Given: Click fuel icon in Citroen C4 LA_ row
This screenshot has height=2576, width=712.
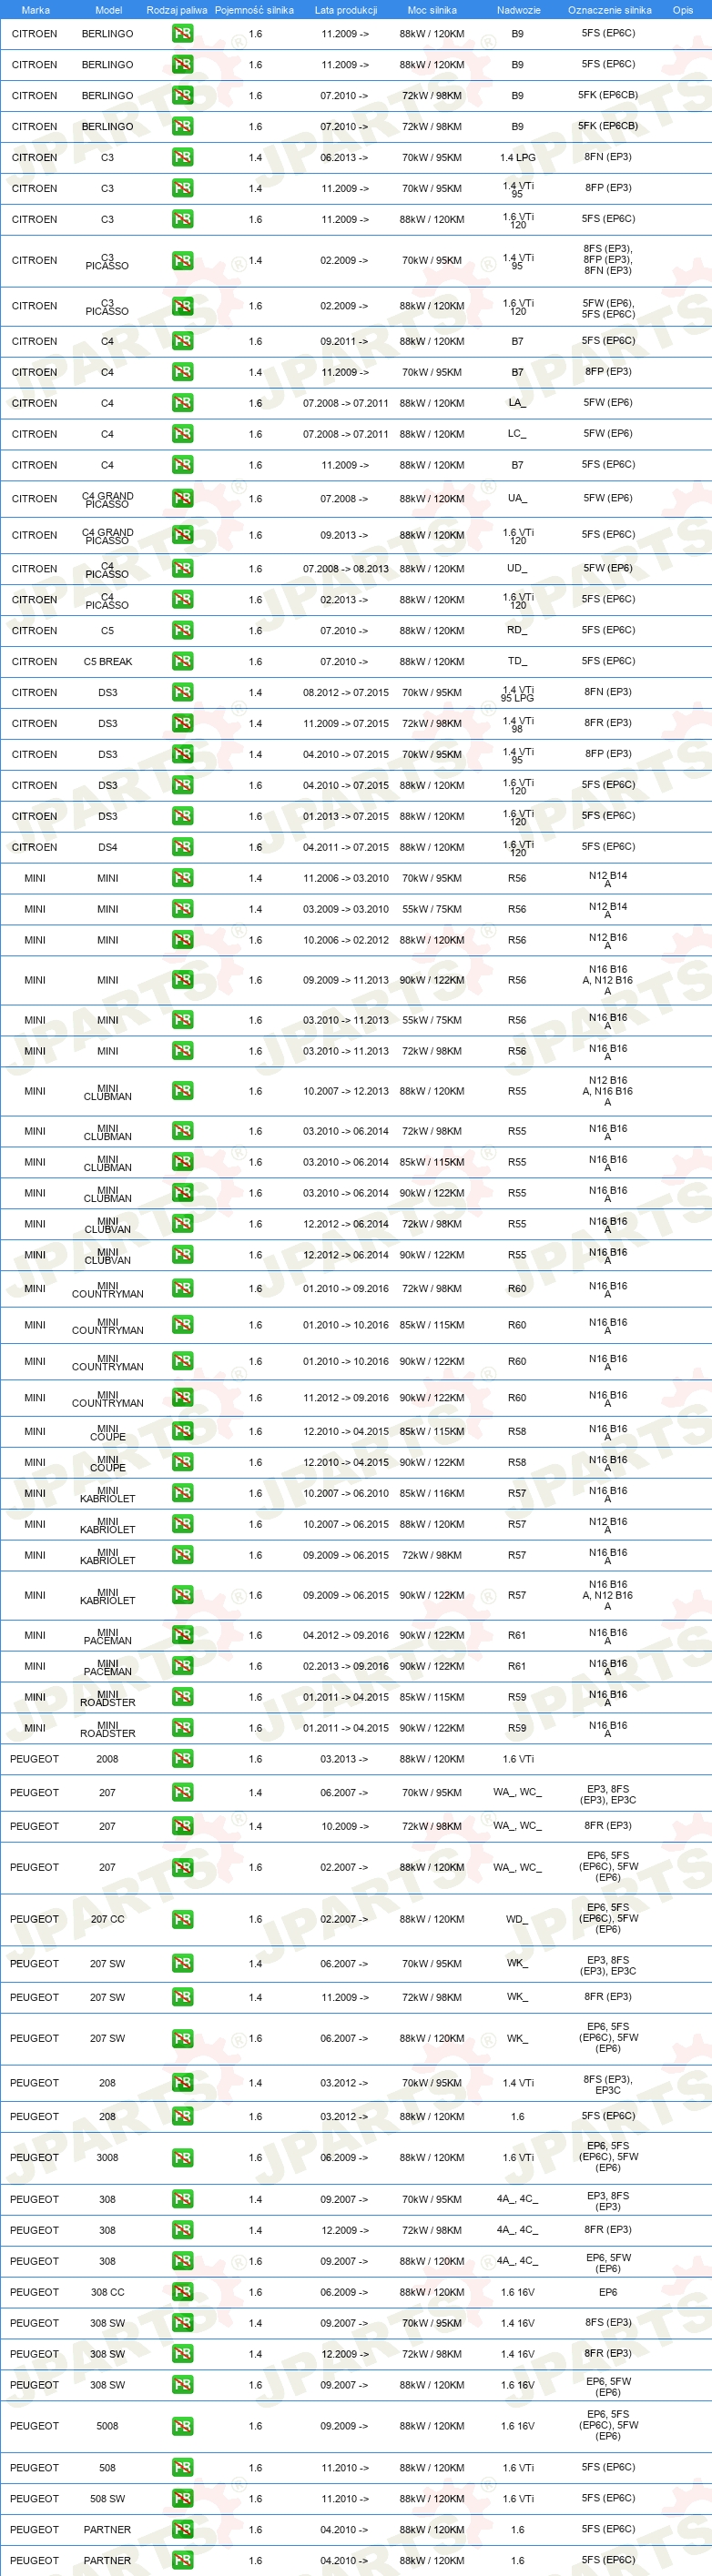Looking at the screenshot, I should (182, 403).
